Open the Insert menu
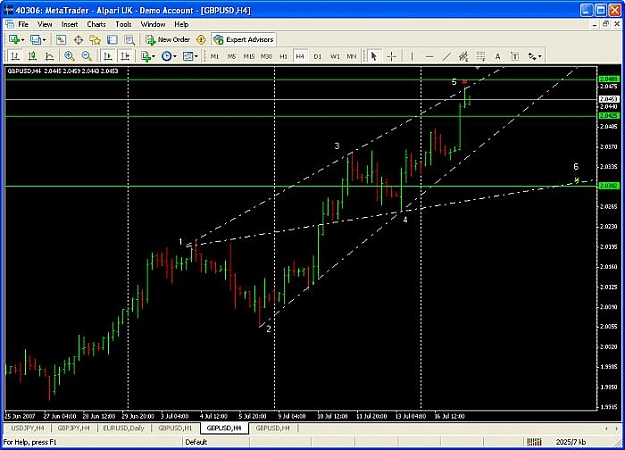 coord(69,24)
